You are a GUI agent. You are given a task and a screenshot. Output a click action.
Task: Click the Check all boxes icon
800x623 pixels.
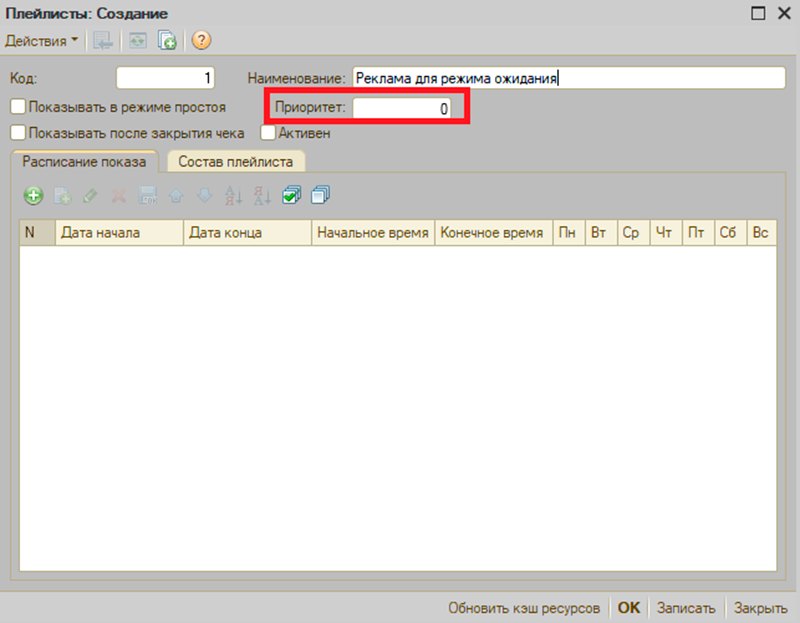(291, 195)
